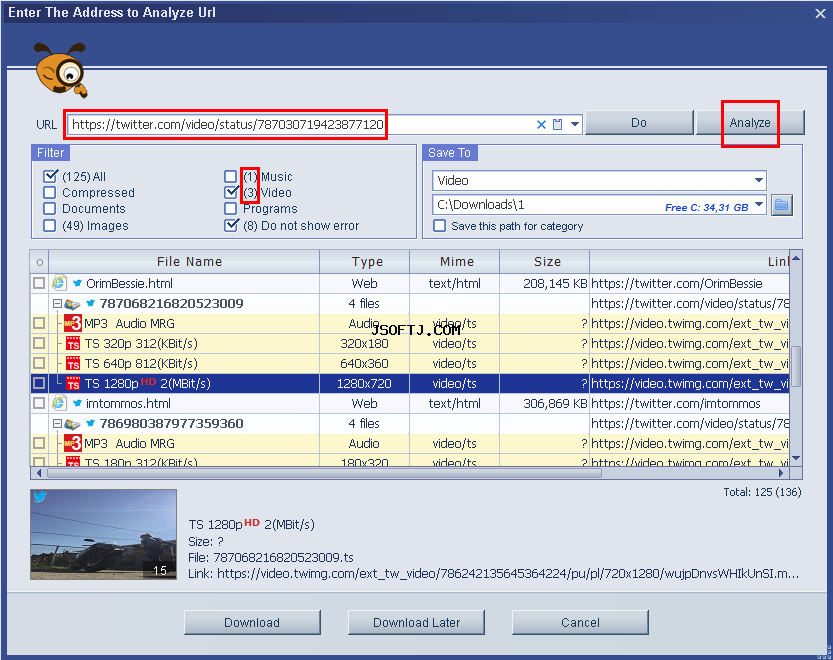Image resolution: width=833 pixels, height=660 pixels.
Task: Click the MP3 icon under group 786980387977359360
Action: coord(72,443)
